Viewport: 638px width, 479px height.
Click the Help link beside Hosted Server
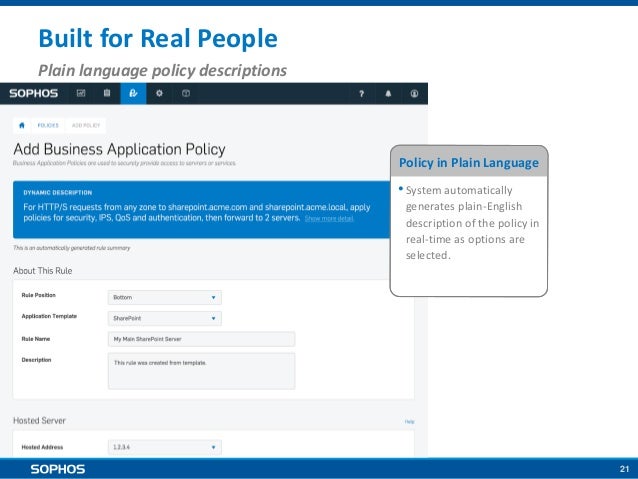(x=409, y=422)
